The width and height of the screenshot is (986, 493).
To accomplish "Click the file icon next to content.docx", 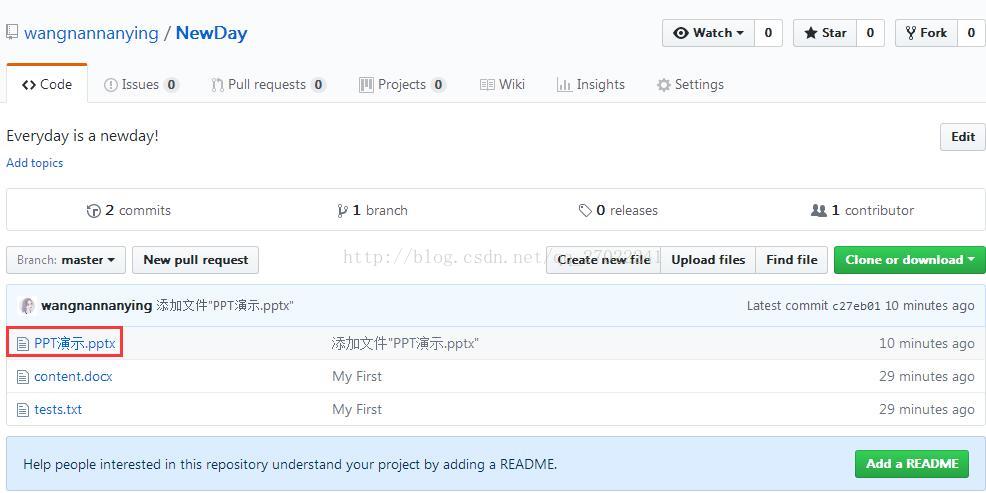I will pos(23,377).
